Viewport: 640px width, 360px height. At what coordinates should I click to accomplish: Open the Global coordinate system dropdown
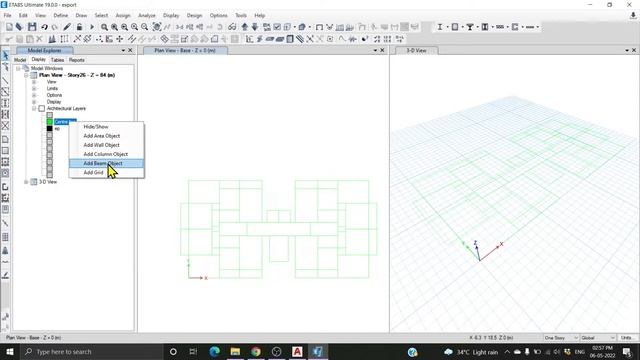598,338
